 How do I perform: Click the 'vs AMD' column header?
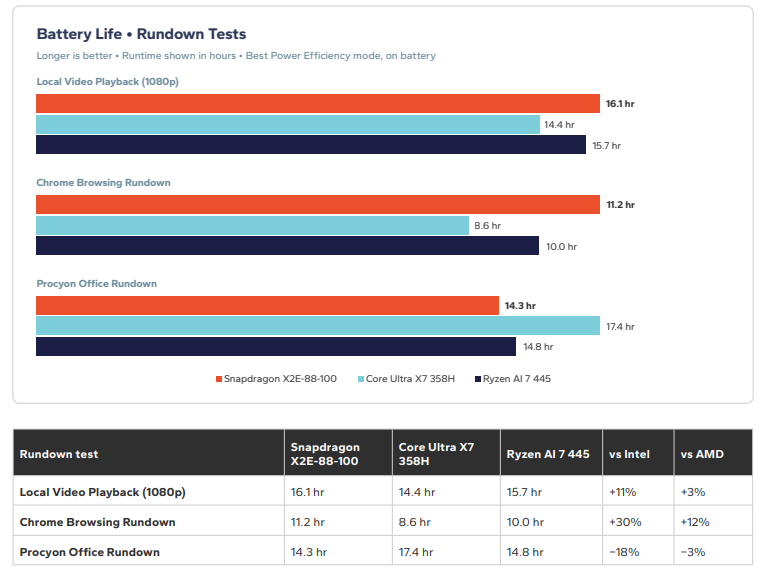[x=713, y=452]
